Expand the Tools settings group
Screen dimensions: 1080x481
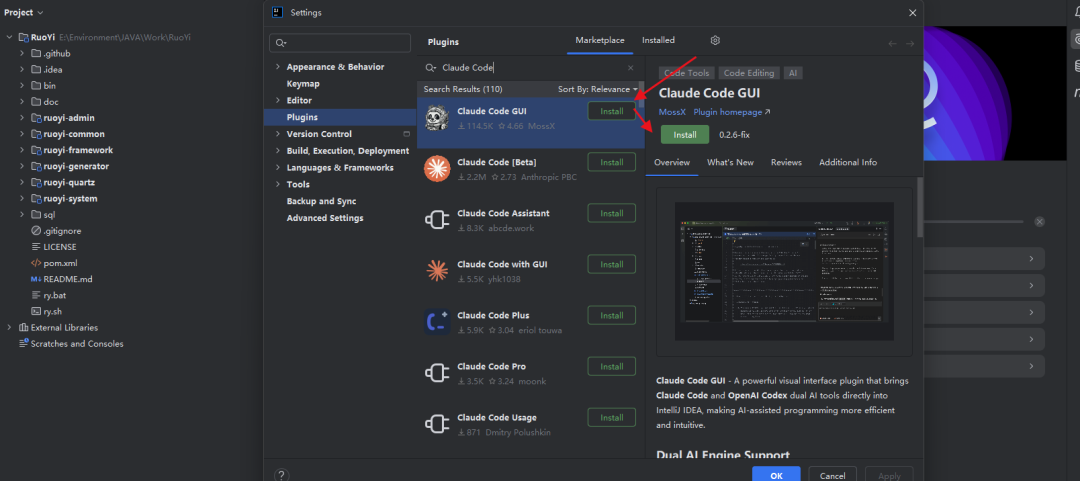[x=278, y=185]
